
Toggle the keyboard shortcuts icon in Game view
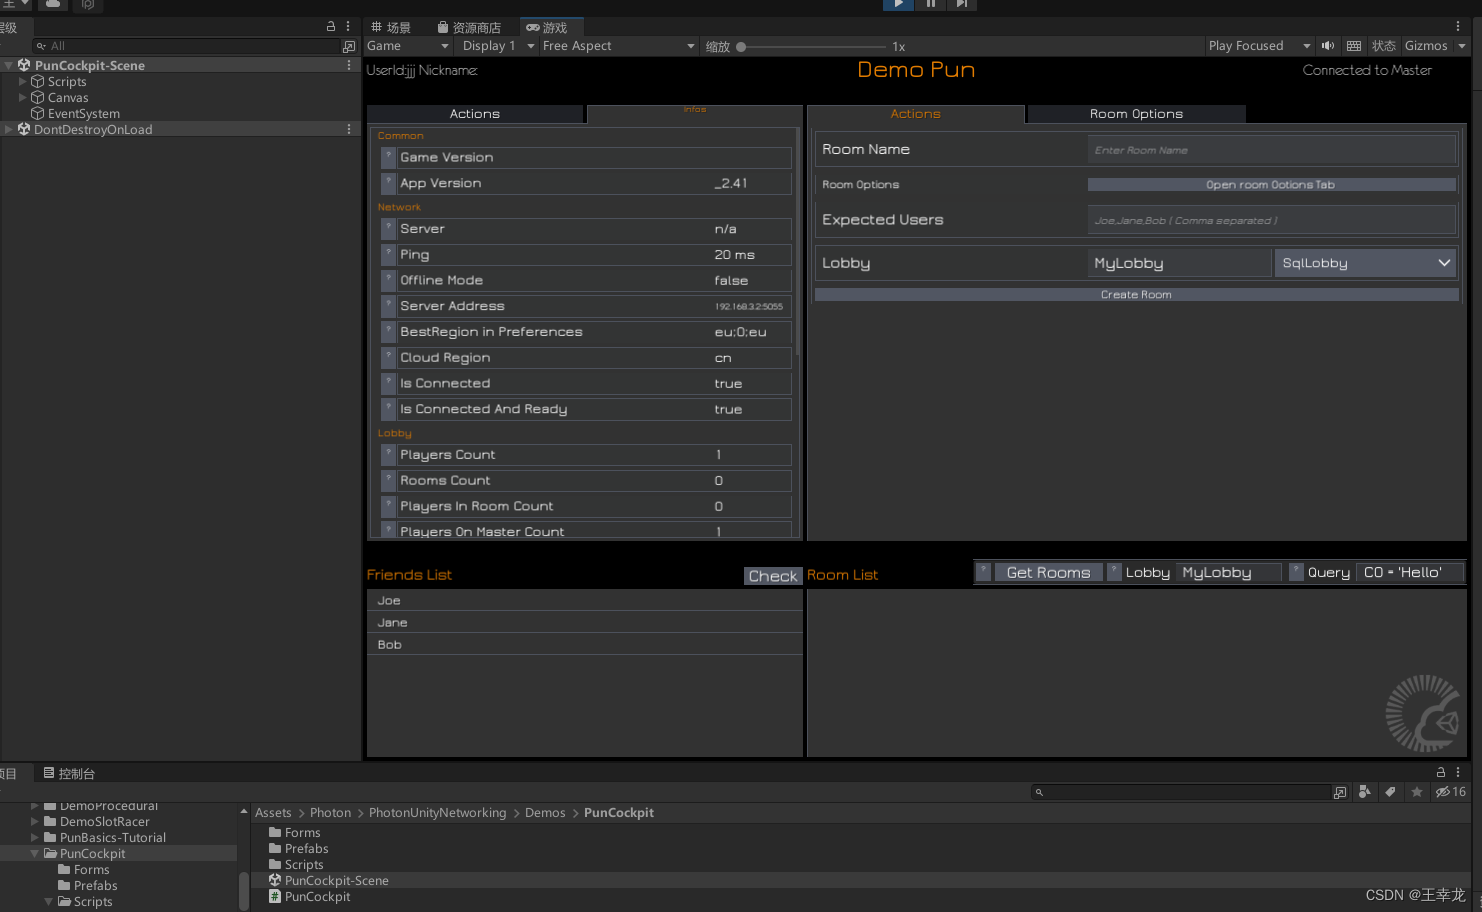point(1354,46)
